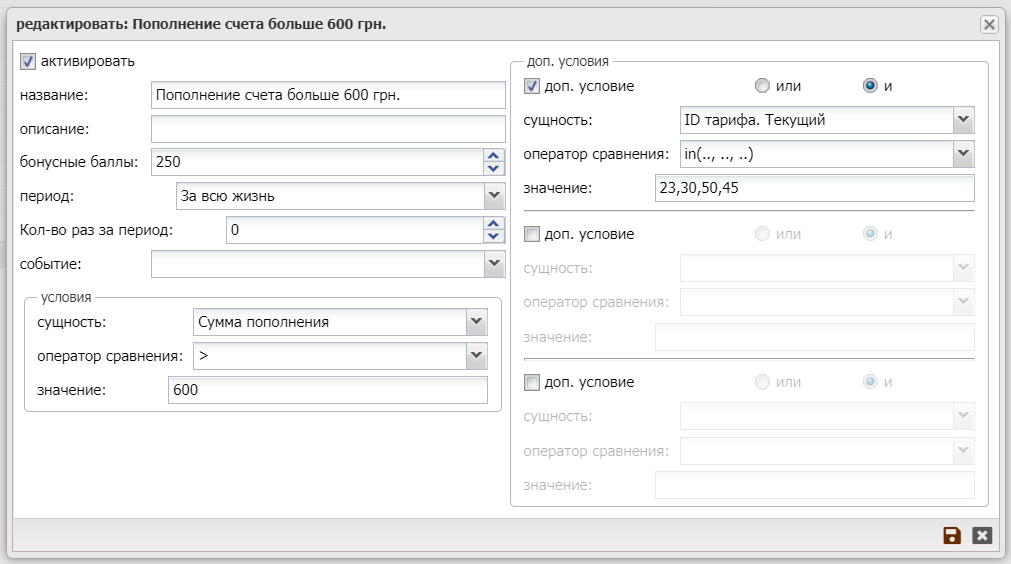Decrease count per period with down arrow
Image resolution: width=1011 pixels, height=564 pixels.
tap(494, 237)
